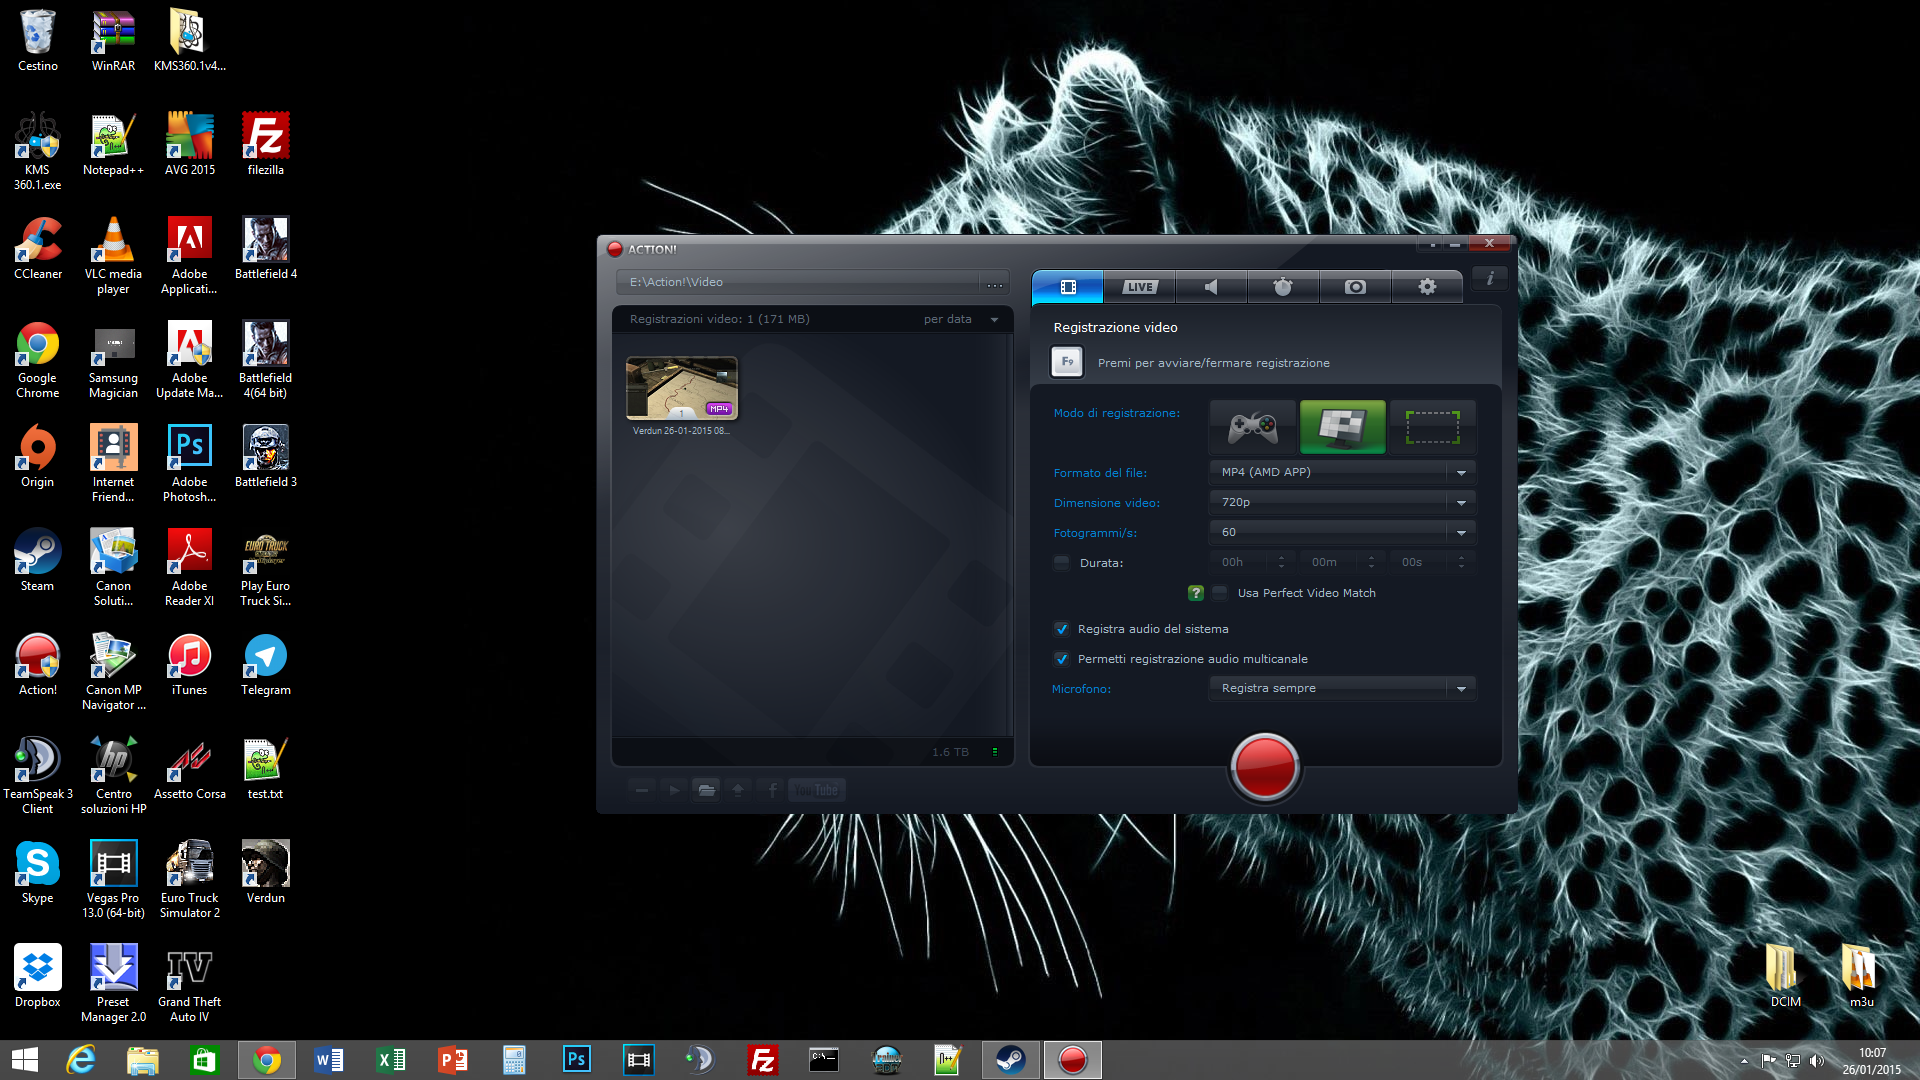This screenshot has height=1080, width=1920.
Task: Select the Verdun recording thumbnail
Action: (681, 388)
